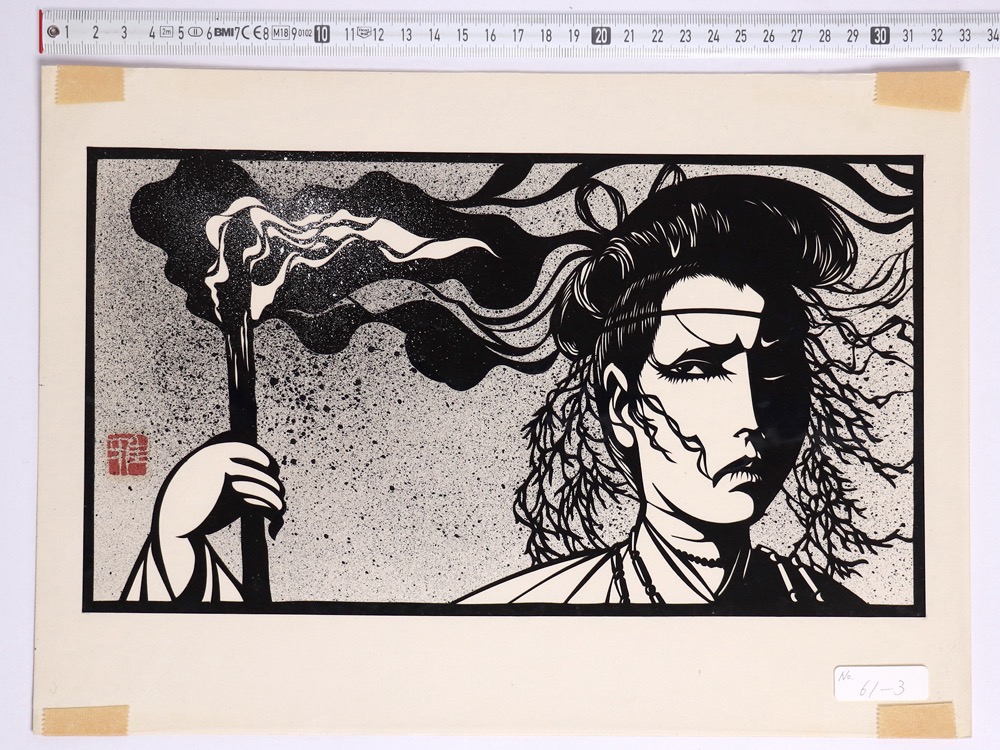Click the bottom-right masking tape piece

pos(916,719)
